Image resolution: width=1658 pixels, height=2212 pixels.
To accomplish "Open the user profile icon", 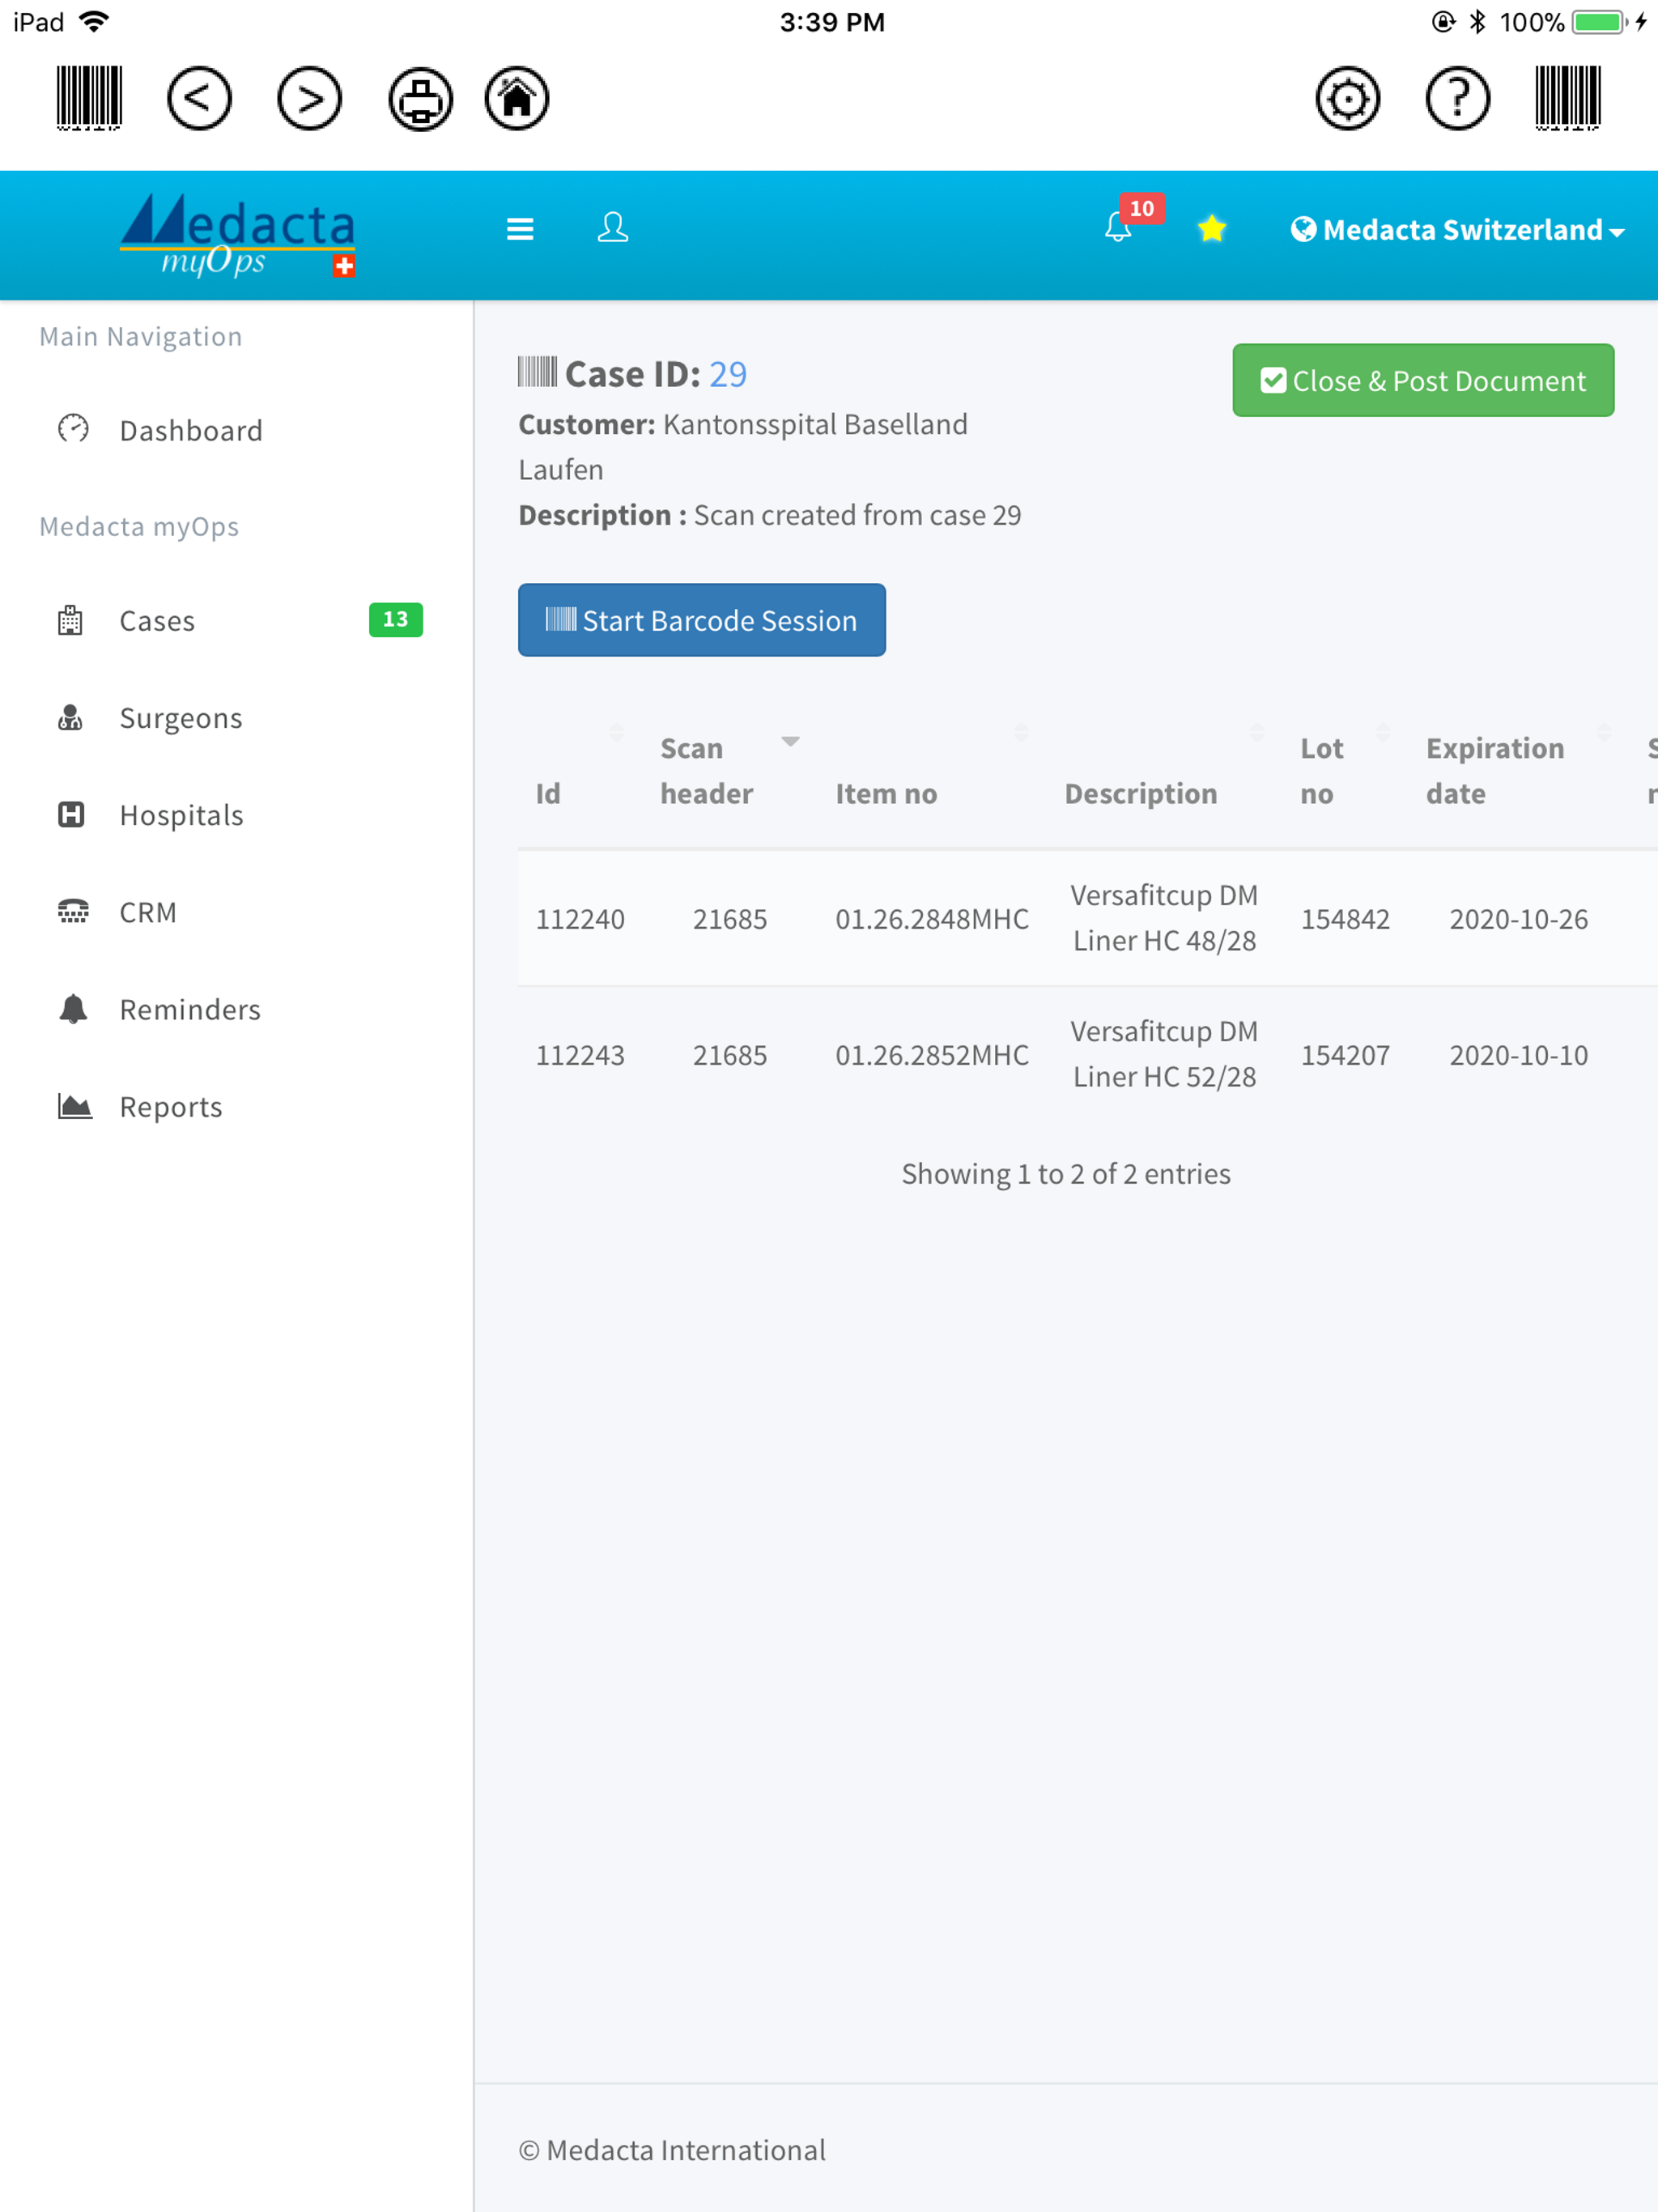I will point(612,228).
